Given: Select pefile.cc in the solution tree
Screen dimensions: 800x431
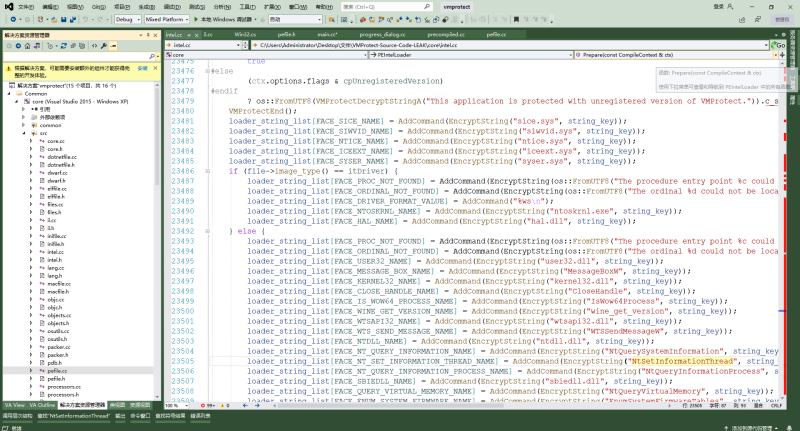Looking at the screenshot, I should [x=55, y=369].
